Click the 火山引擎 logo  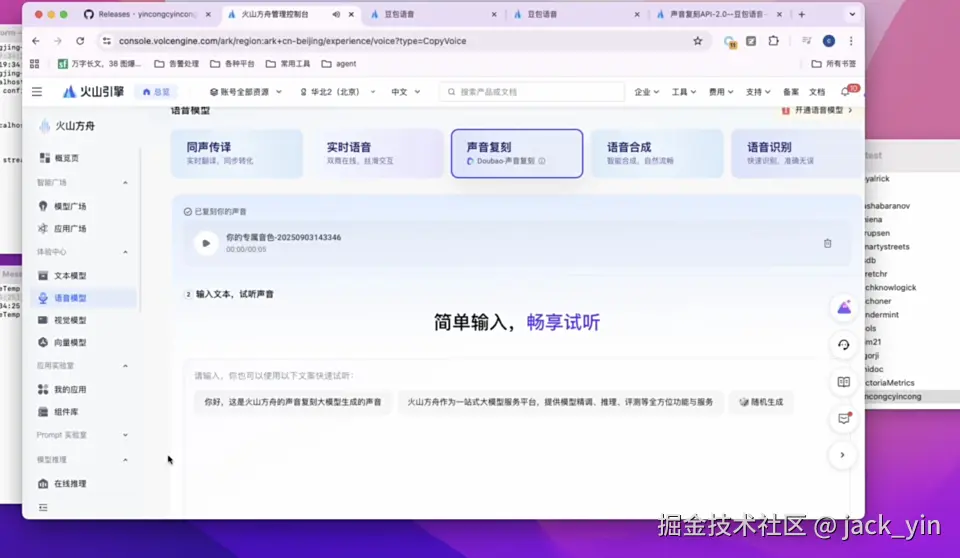94,92
